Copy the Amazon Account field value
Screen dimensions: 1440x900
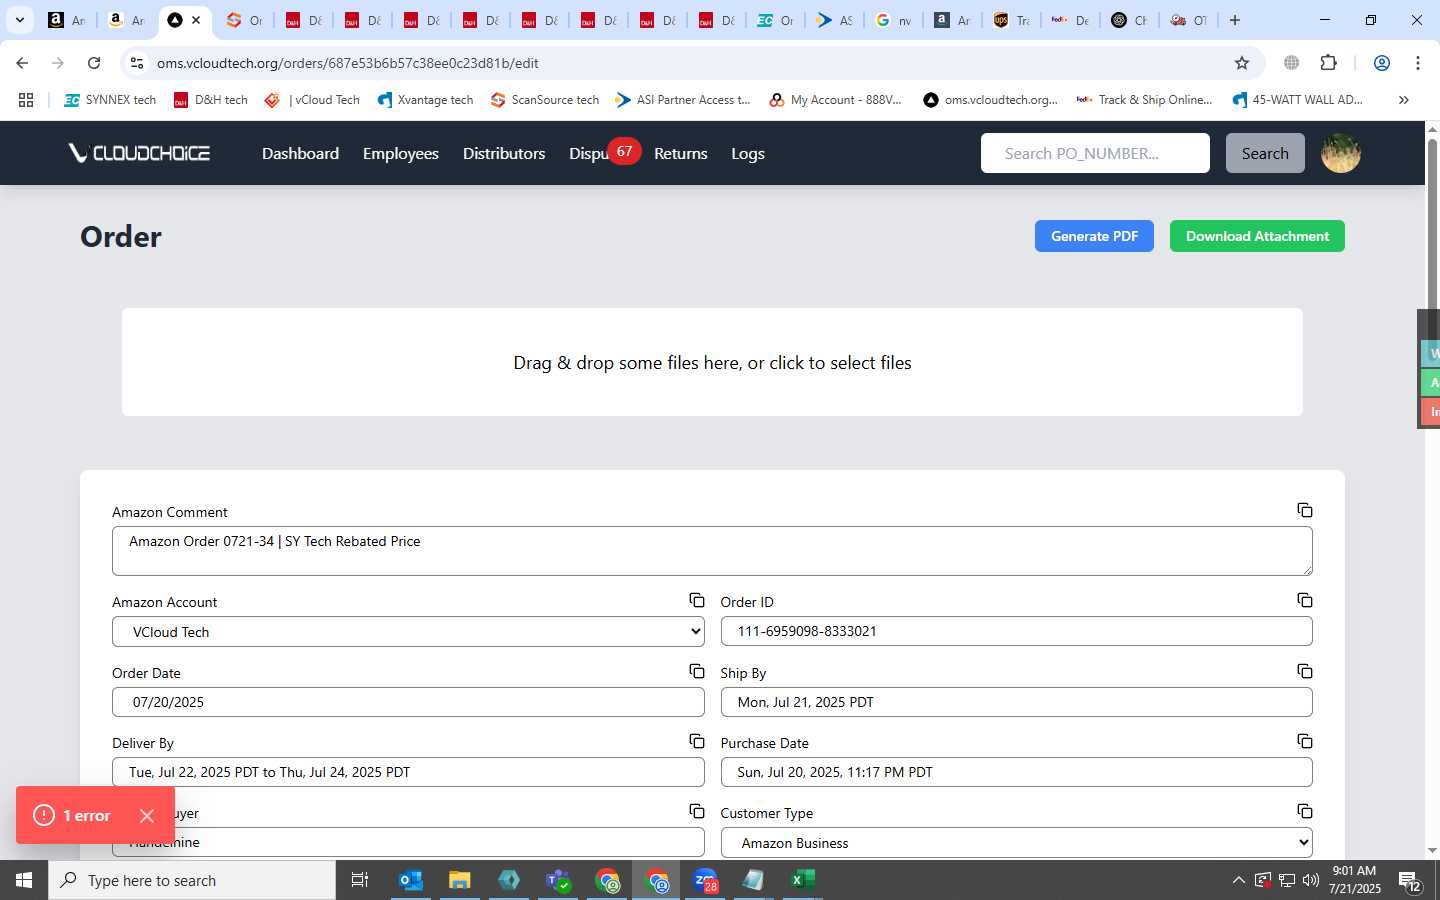click(697, 600)
